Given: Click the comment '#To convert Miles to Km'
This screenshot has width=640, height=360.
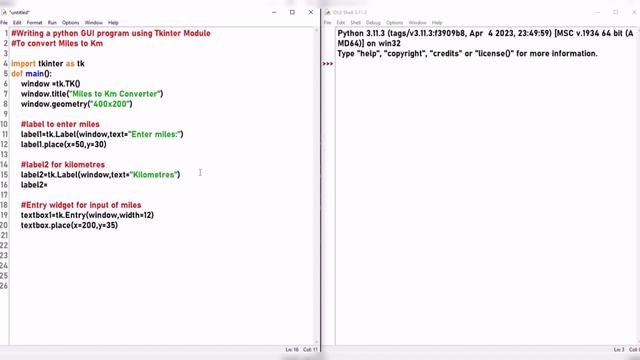Looking at the screenshot, I should pyautogui.click(x=57, y=44).
